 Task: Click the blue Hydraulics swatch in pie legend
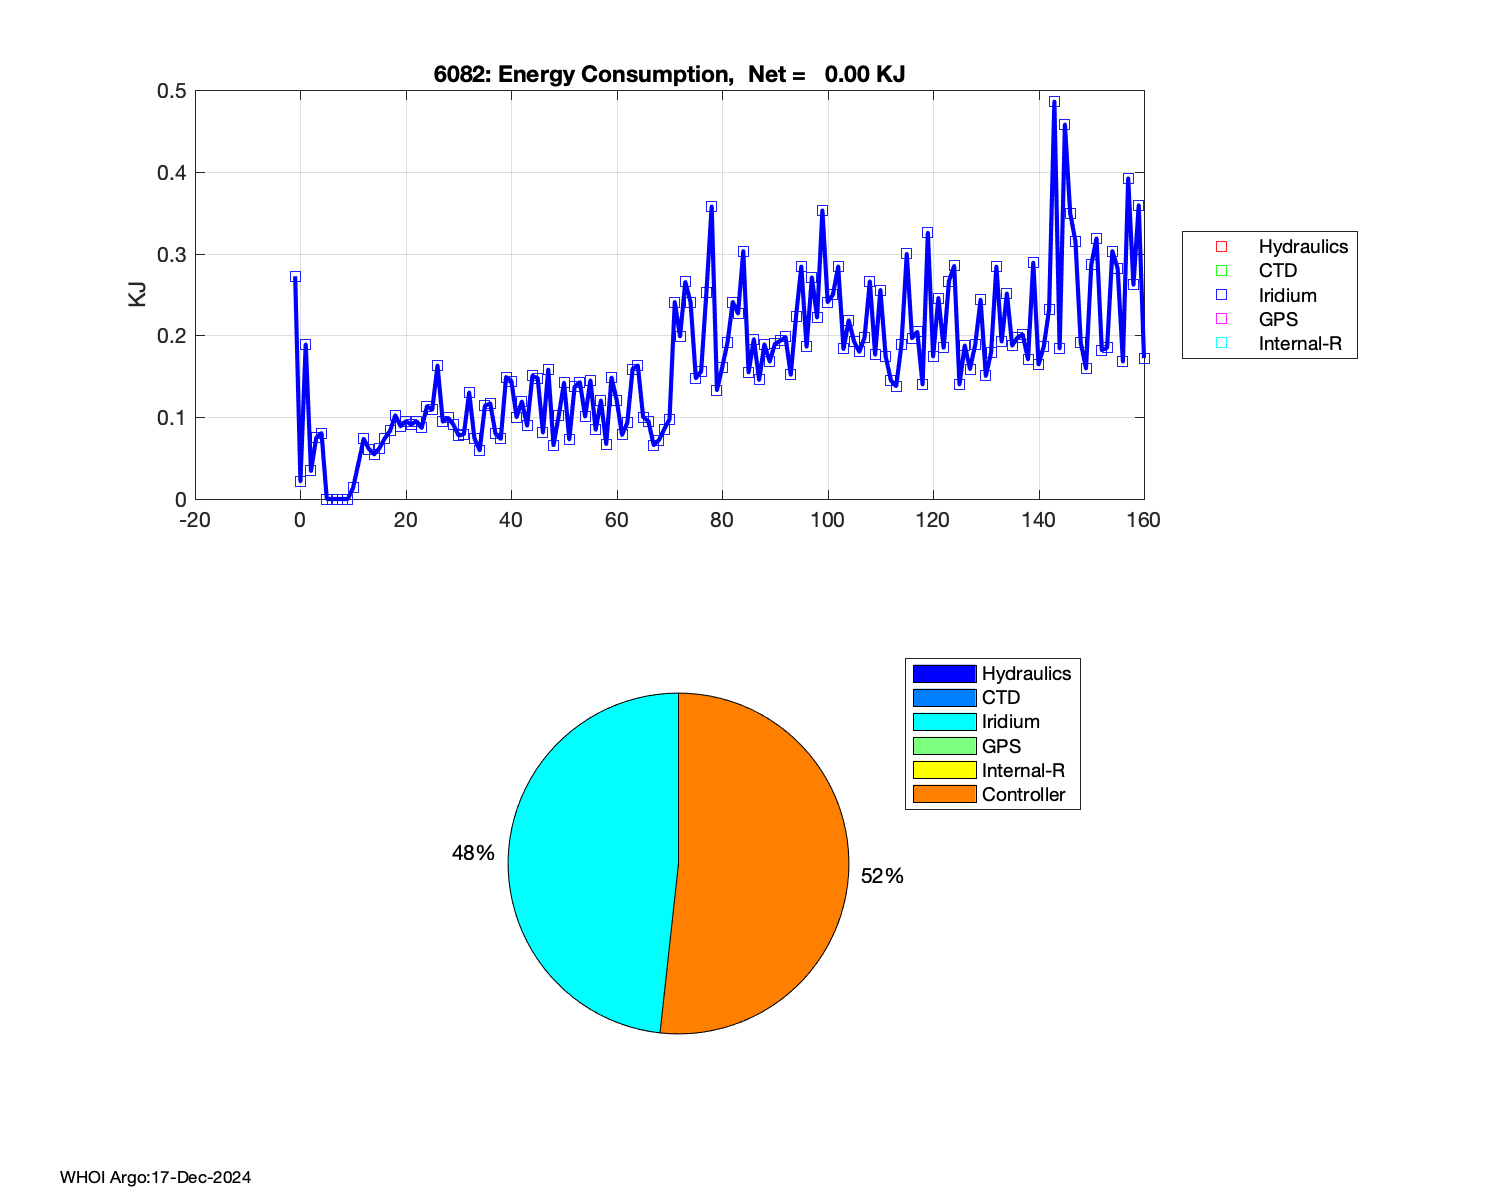[944, 674]
